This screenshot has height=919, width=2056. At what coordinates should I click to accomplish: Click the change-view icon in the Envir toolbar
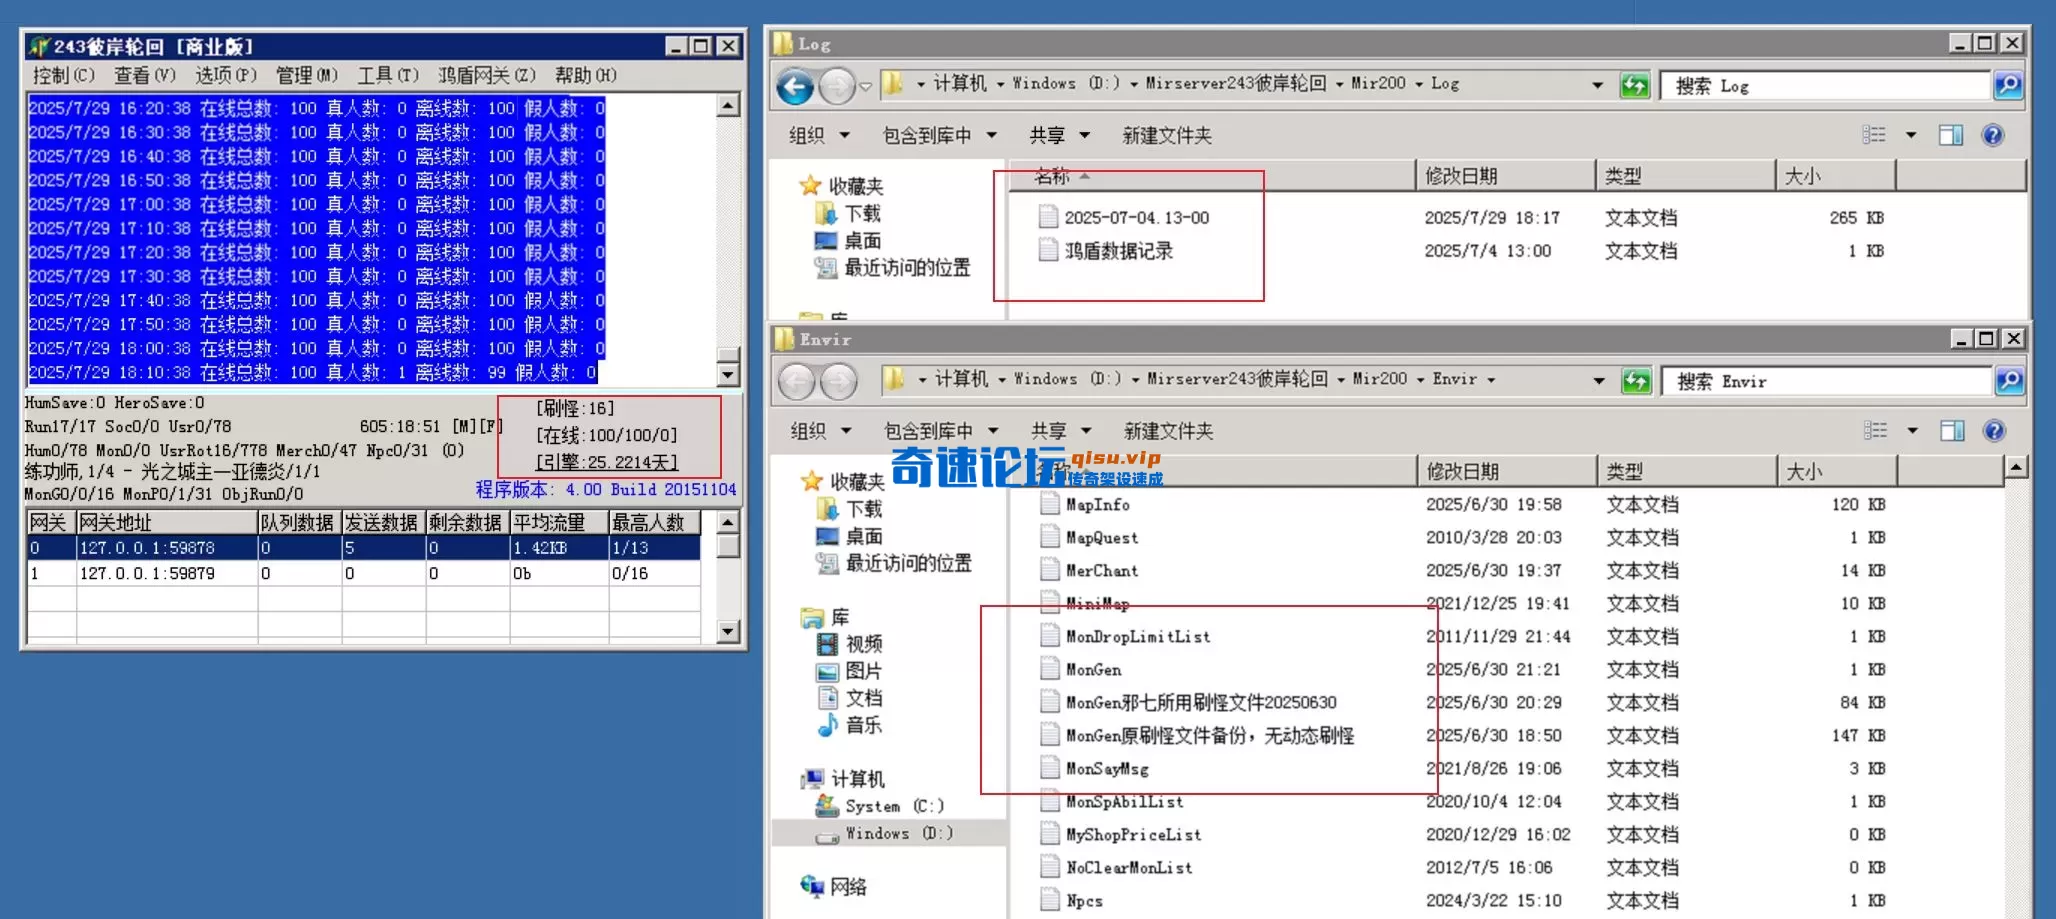tap(1877, 430)
